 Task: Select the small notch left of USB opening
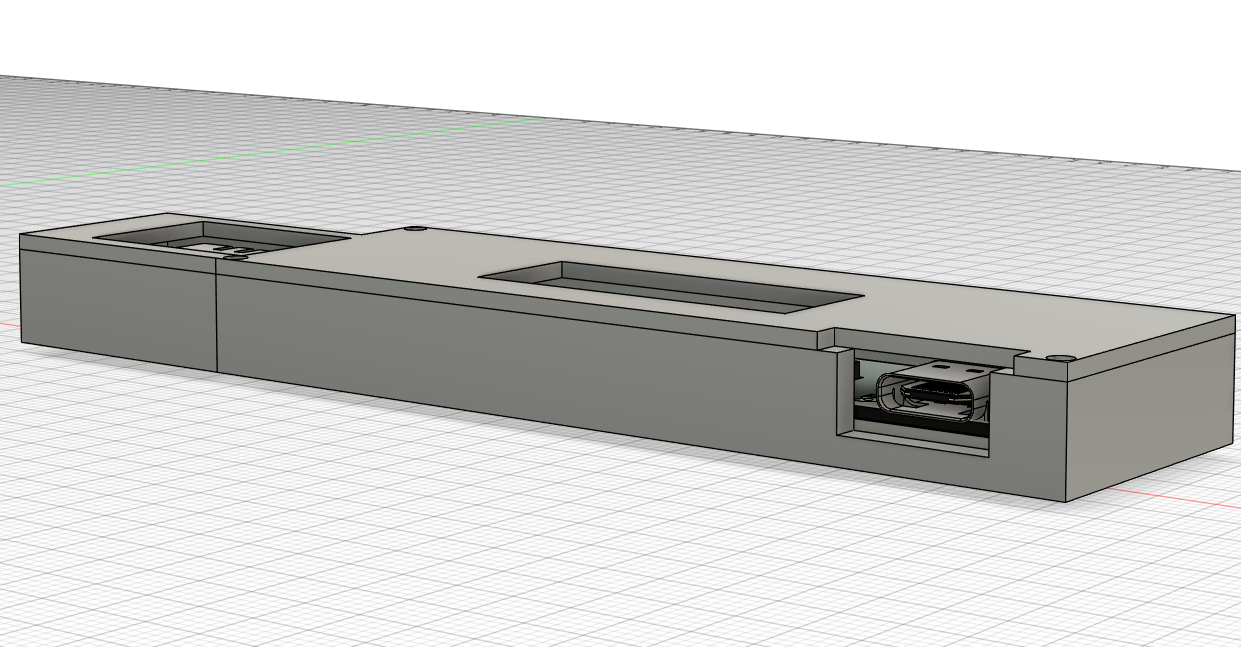(828, 340)
